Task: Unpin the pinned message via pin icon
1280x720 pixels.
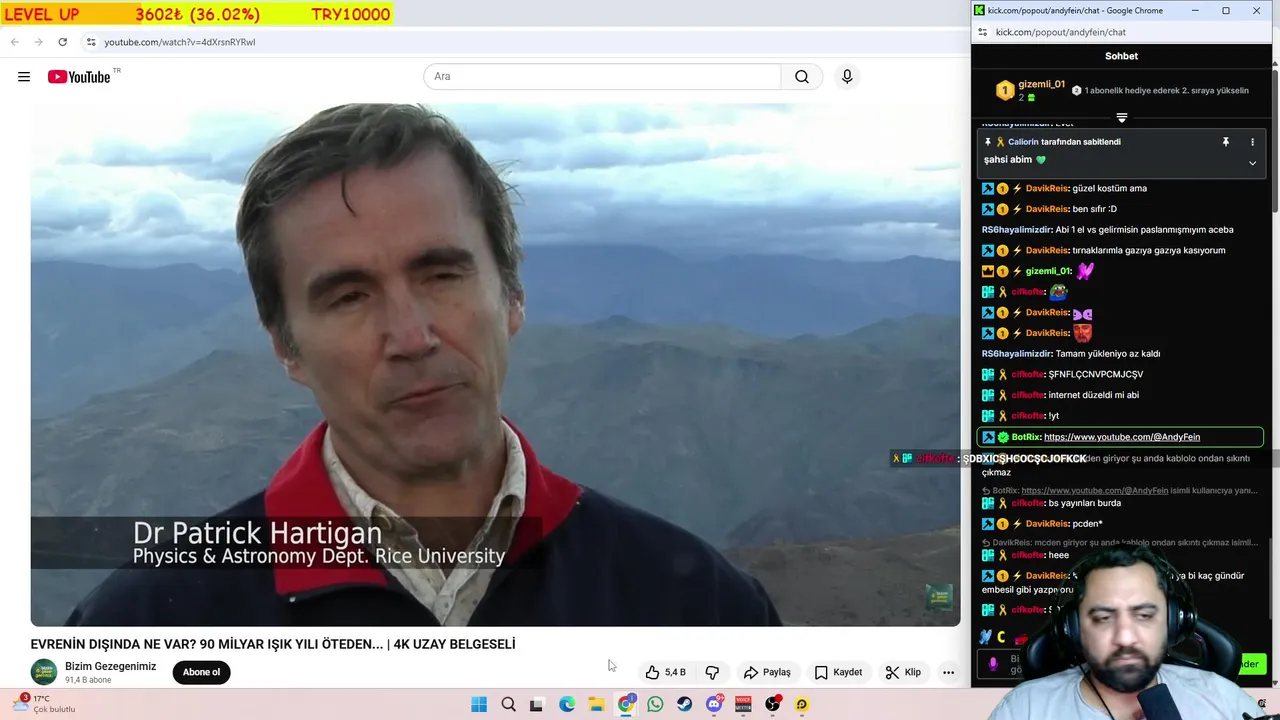Action: pyautogui.click(x=1225, y=142)
